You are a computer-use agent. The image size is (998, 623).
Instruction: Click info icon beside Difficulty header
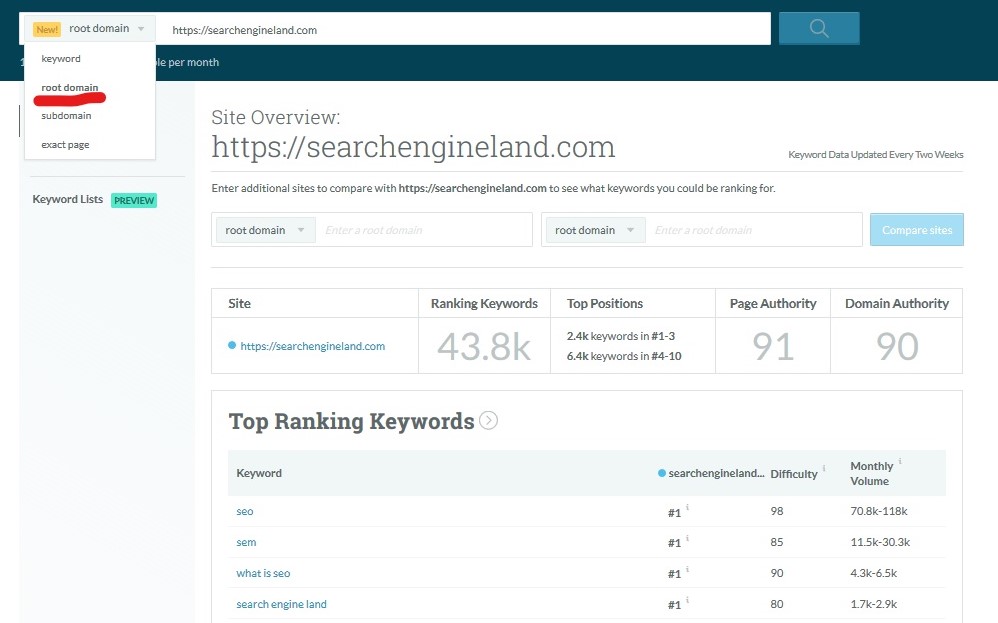click(x=824, y=468)
